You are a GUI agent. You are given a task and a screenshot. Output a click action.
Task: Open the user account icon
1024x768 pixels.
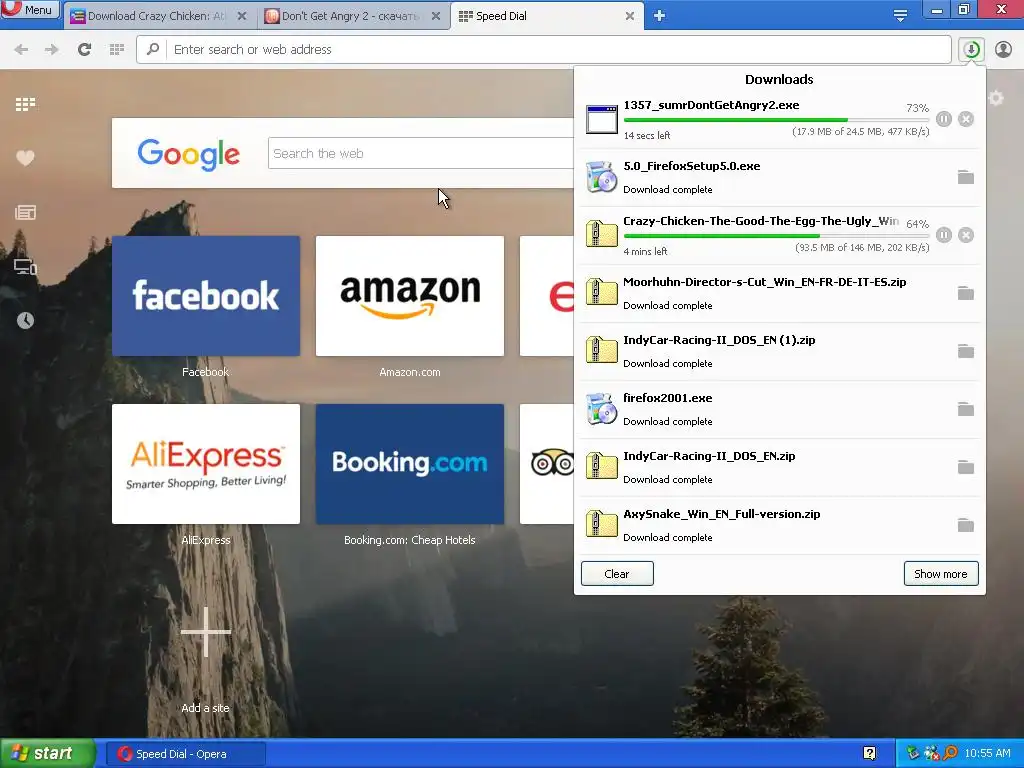[1003, 50]
